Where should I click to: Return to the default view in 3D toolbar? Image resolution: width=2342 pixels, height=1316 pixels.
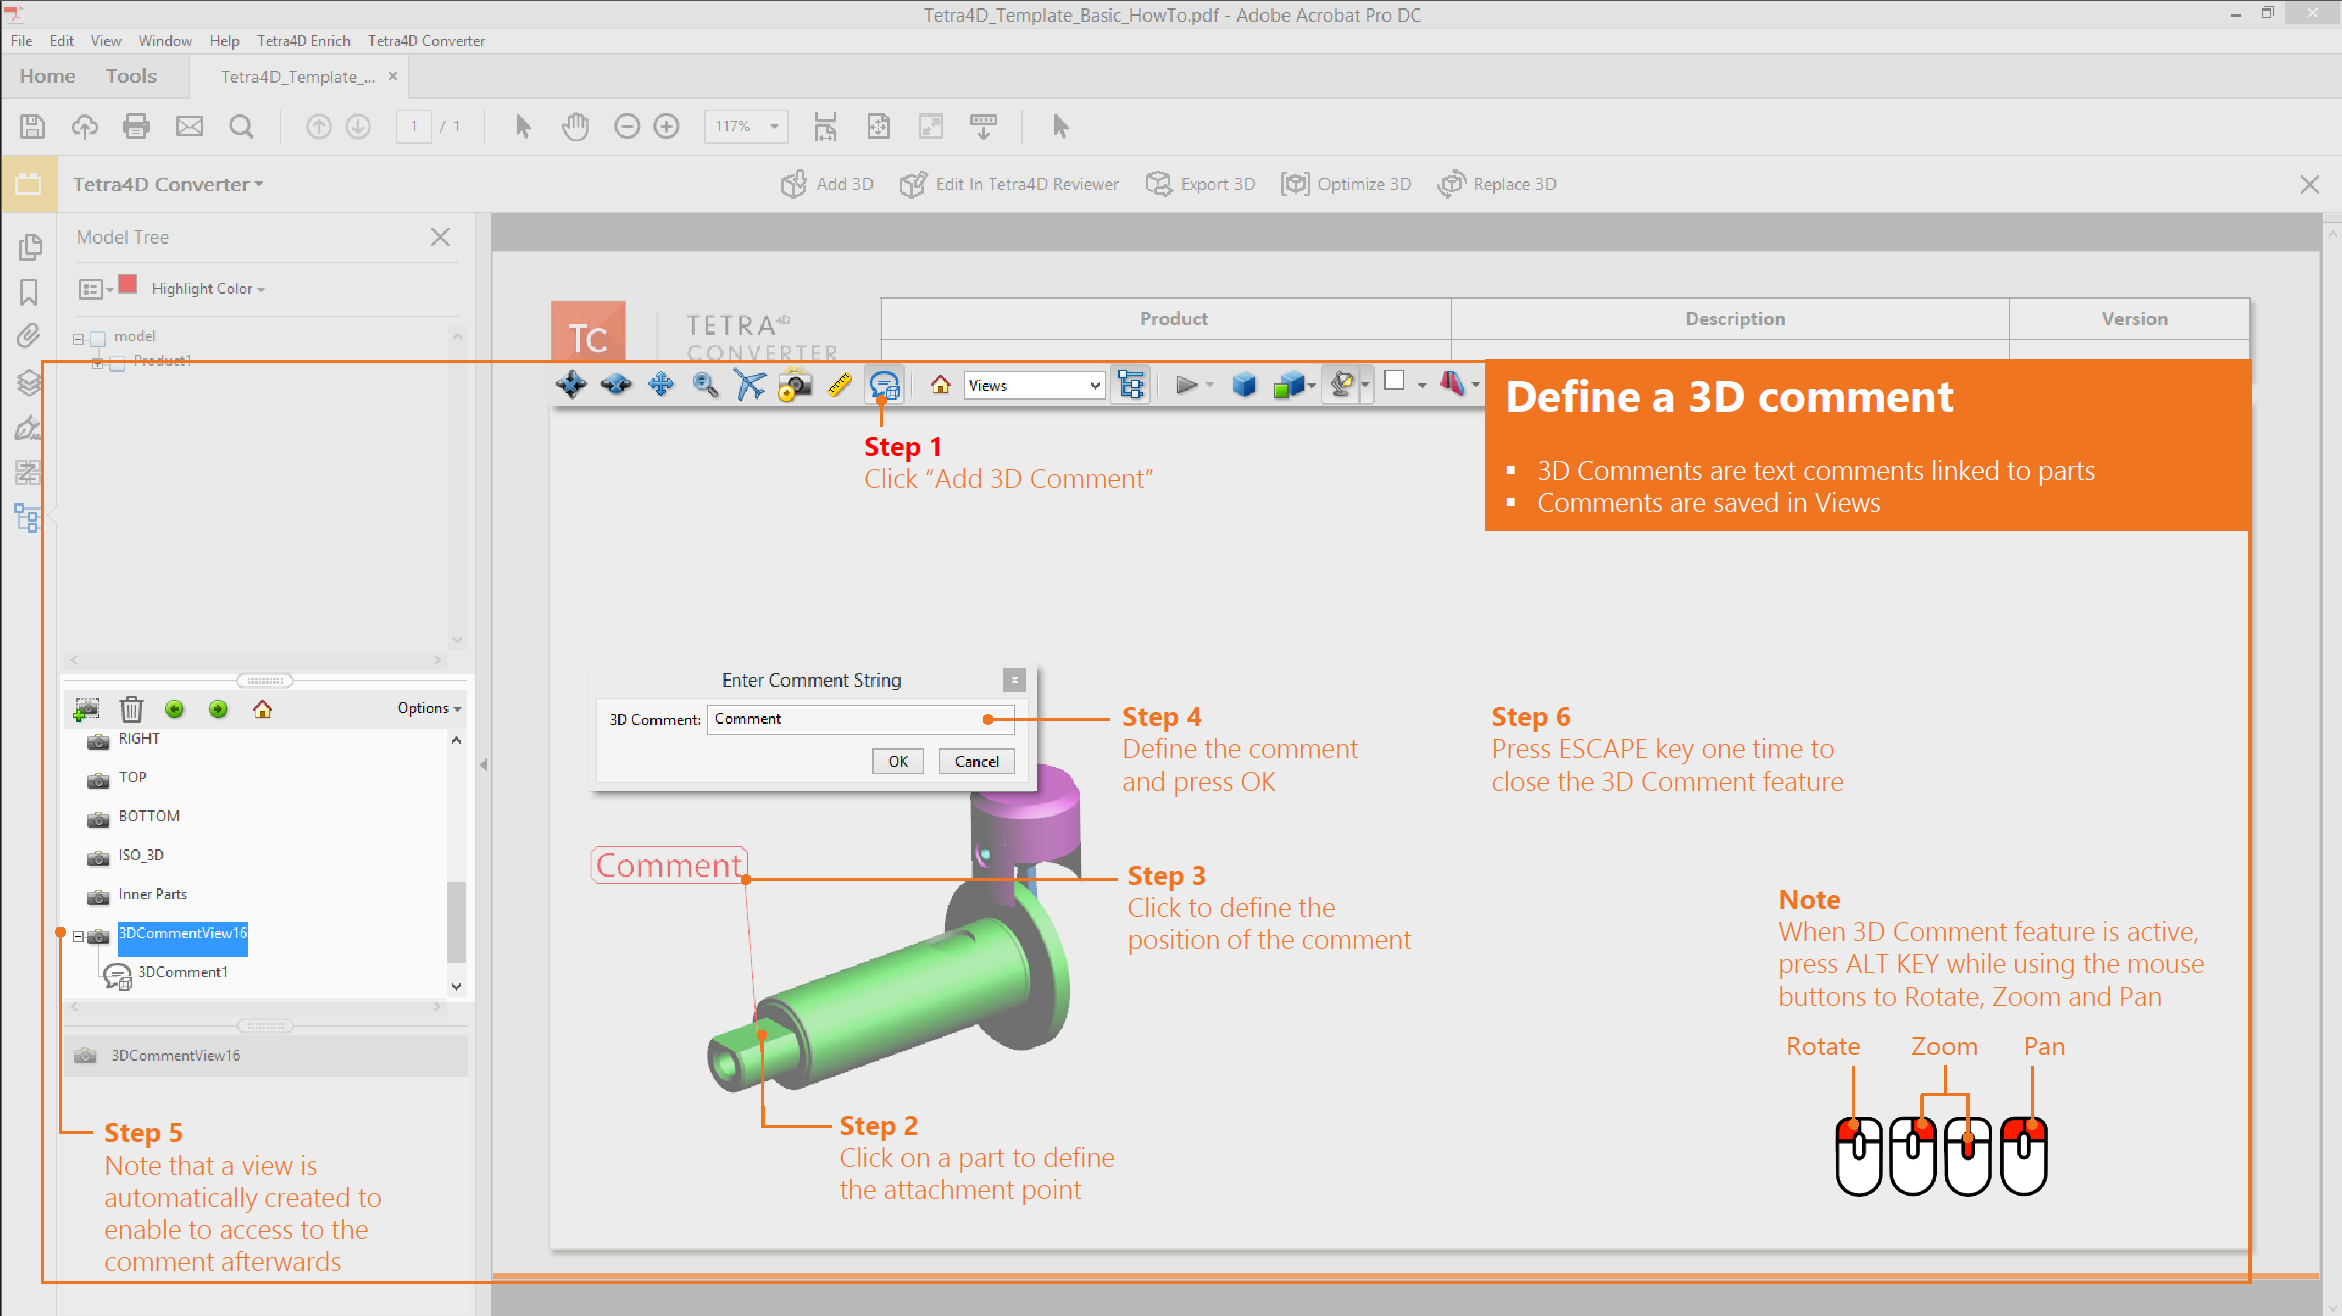(x=940, y=385)
